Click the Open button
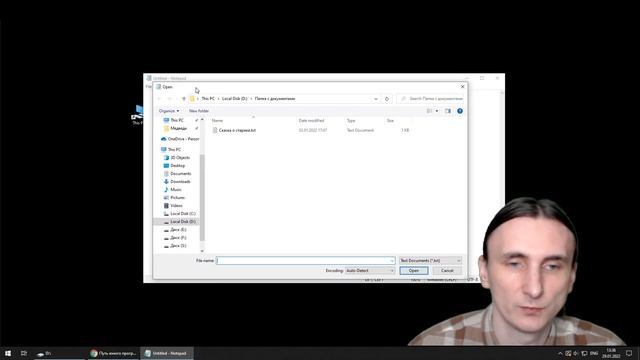The height and width of the screenshot is (360, 640). (x=414, y=271)
